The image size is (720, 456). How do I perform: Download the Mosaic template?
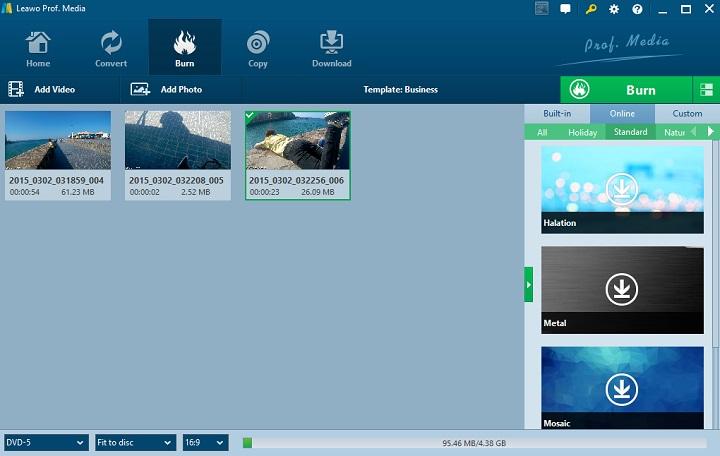coord(622,389)
